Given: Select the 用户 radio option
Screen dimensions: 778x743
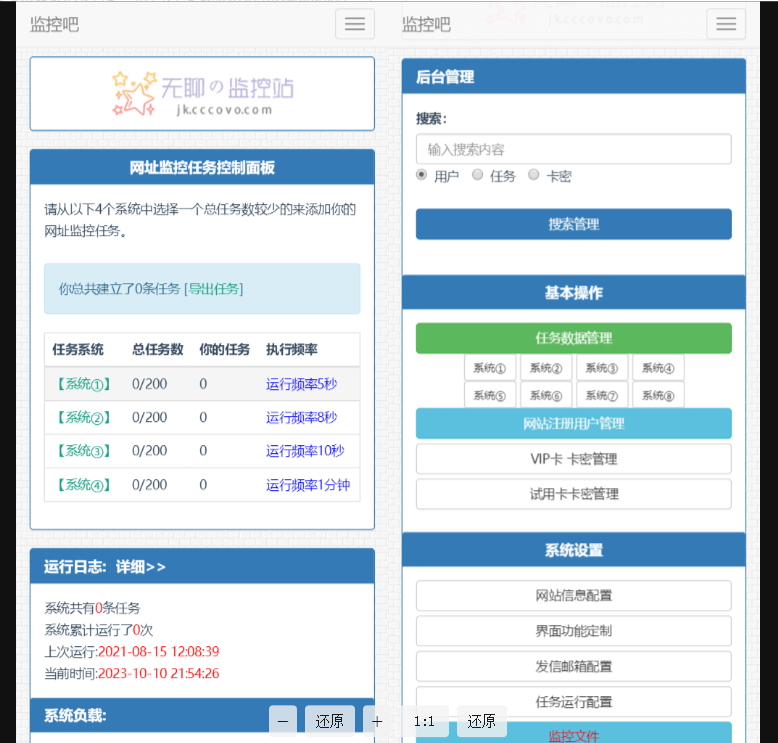Looking at the screenshot, I should 422,175.
